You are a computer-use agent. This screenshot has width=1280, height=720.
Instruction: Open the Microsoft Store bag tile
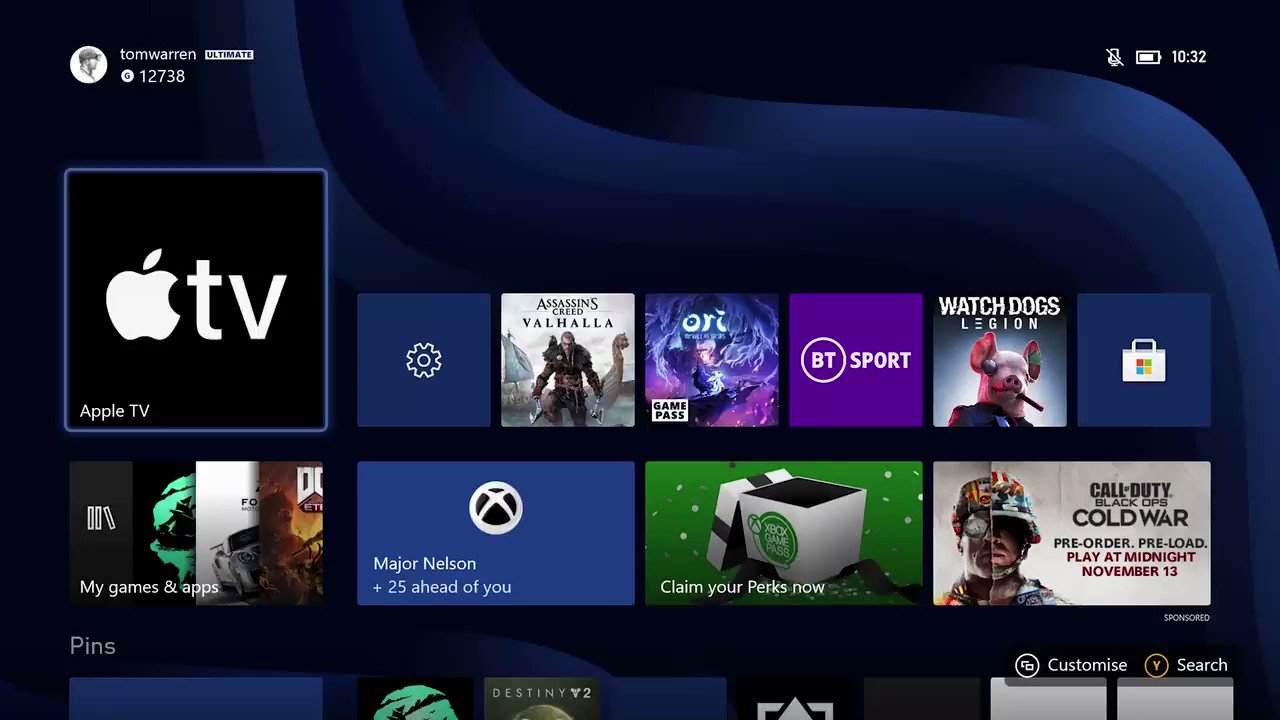point(1144,360)
